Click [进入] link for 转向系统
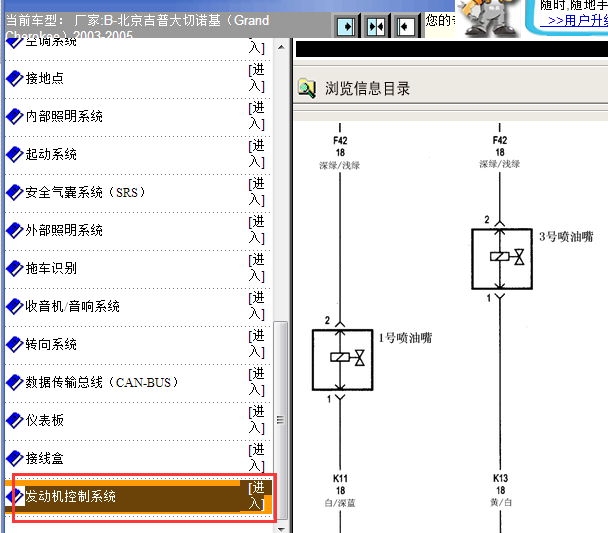 tap(257, 344)
